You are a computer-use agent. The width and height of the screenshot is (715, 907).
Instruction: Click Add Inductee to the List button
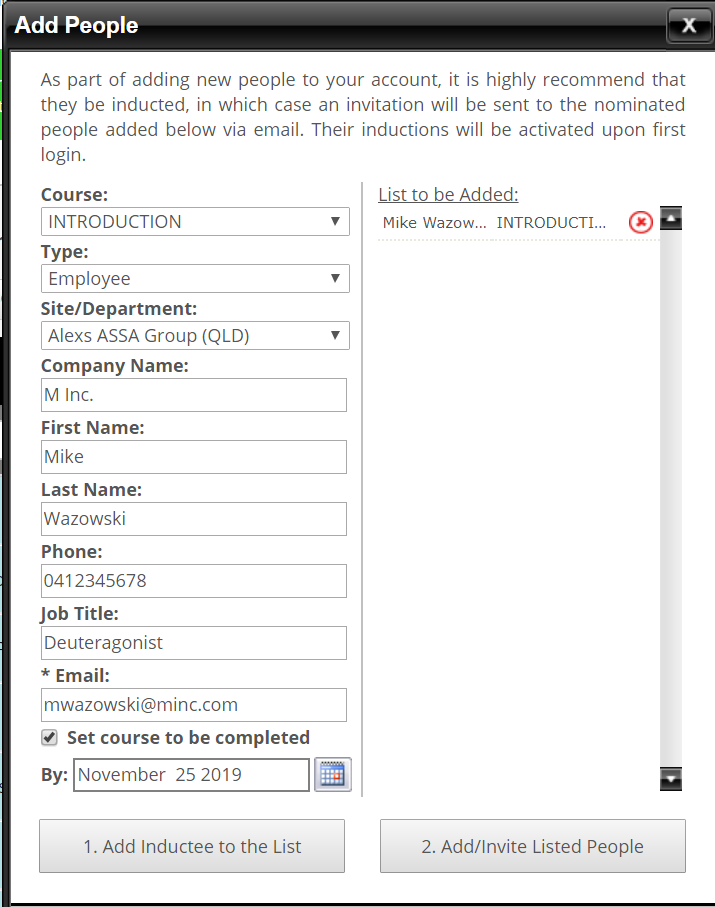coord(192,846)
